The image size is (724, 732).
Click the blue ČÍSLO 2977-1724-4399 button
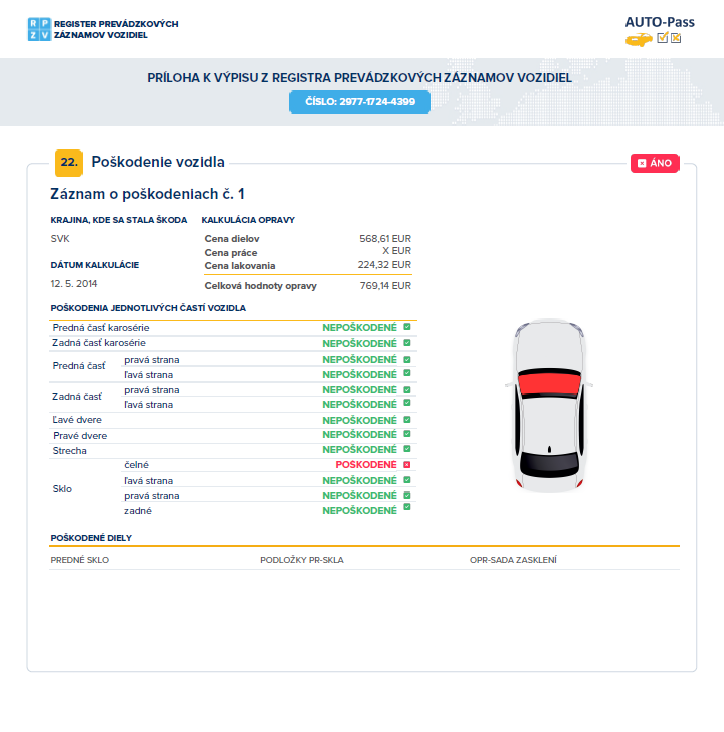pos(360,101)
